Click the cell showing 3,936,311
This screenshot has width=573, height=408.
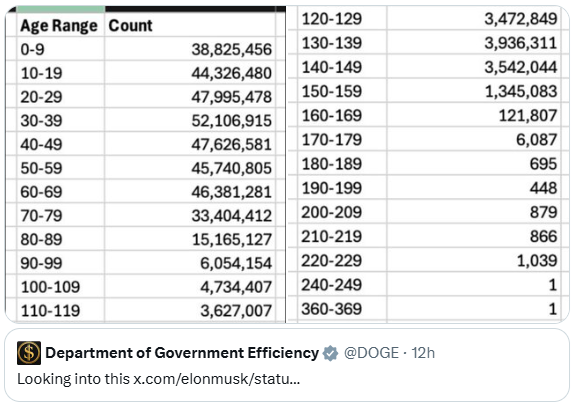point(474,43)
